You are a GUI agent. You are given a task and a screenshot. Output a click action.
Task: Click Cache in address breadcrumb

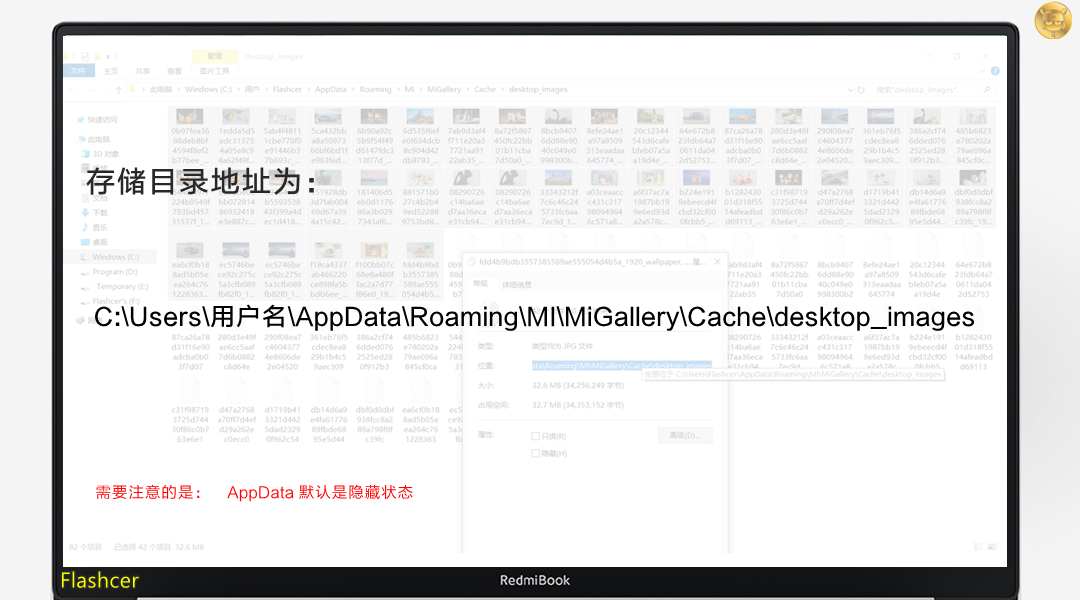point(485,90)
